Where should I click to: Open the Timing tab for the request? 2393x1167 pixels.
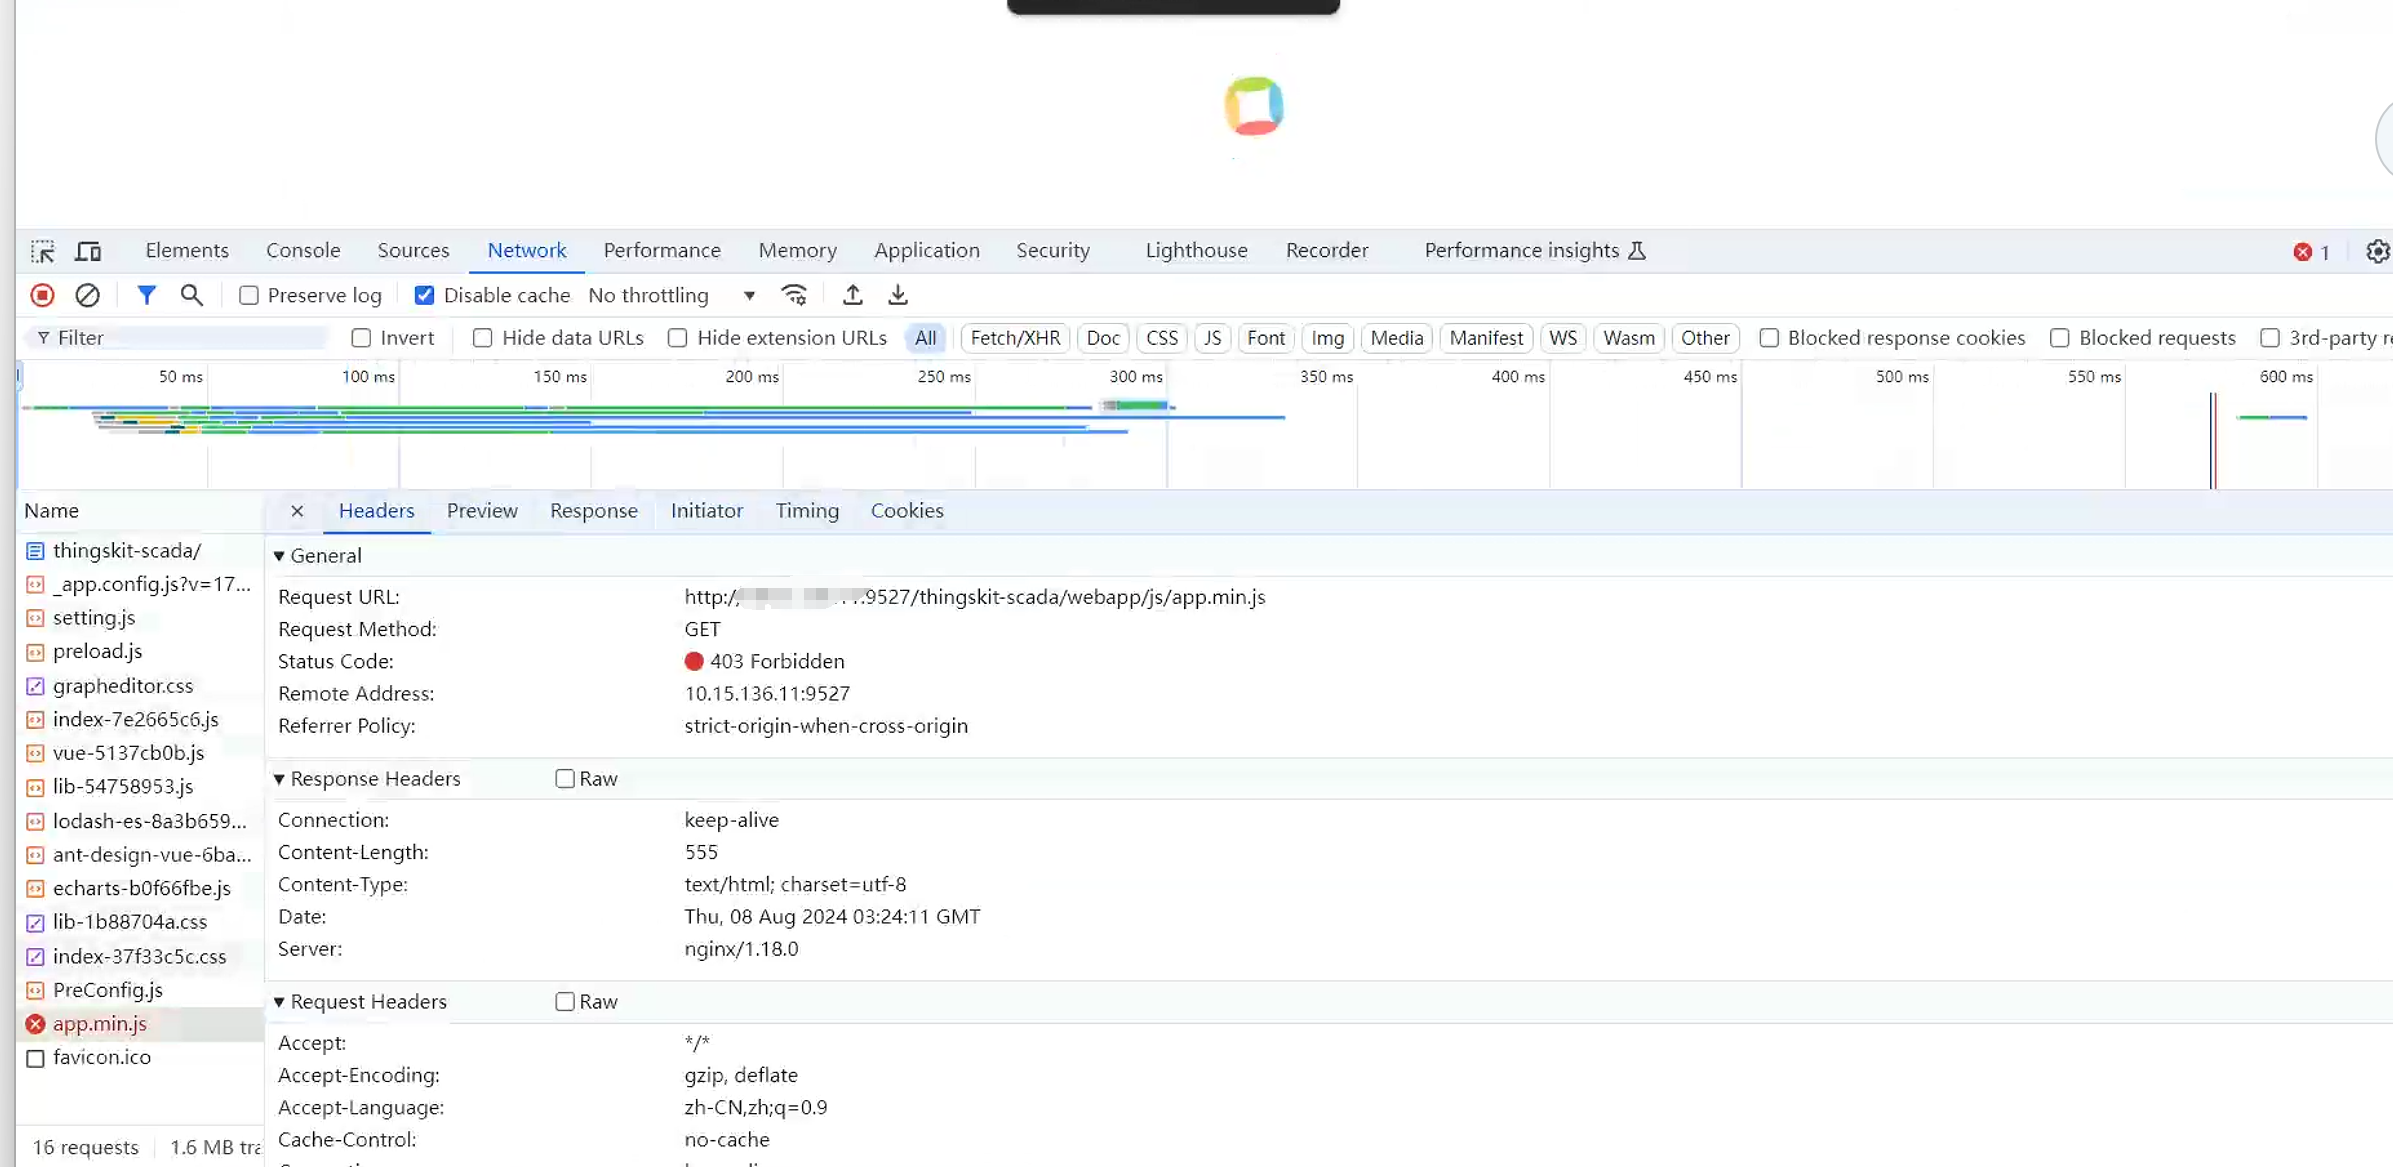point(806,511)
